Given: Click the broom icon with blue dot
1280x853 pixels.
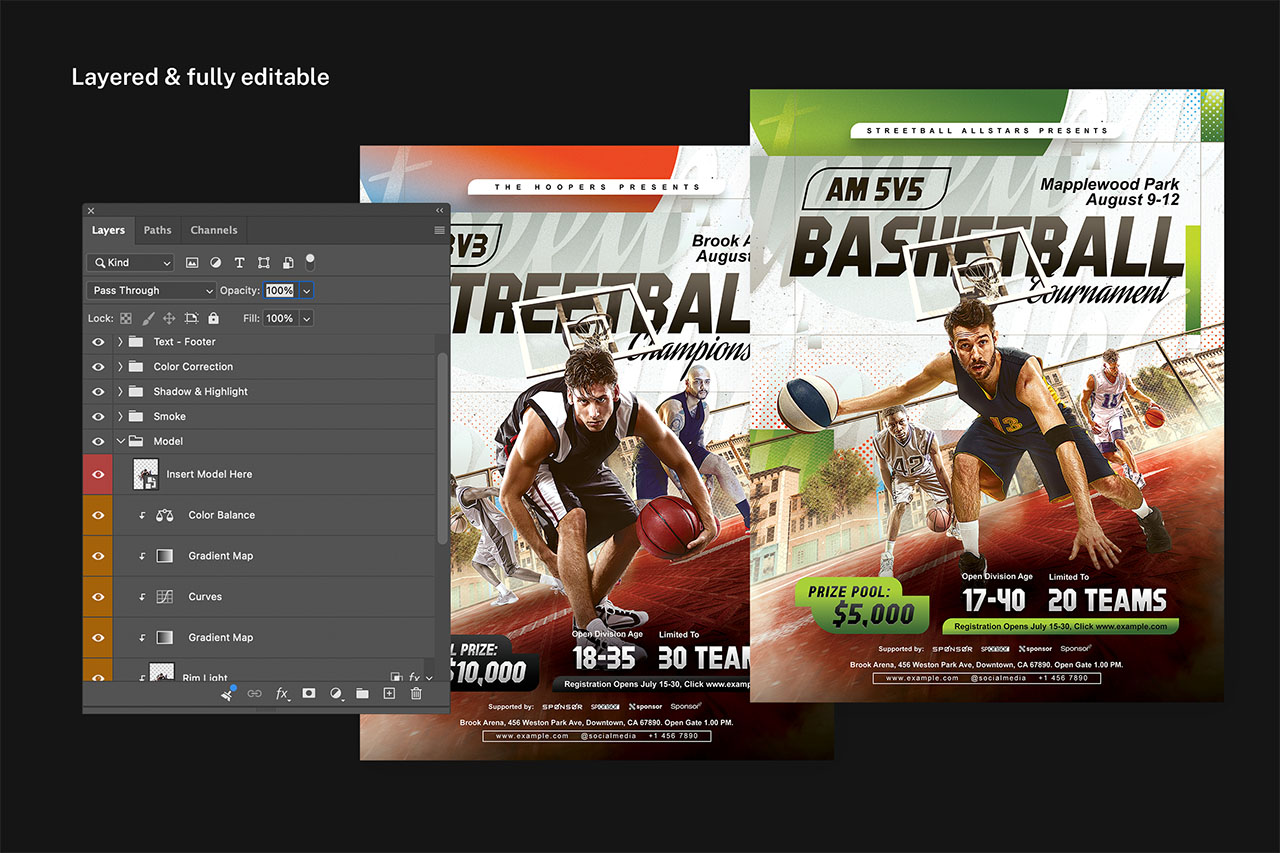Looking at the screenshot, I should (228, 693).
